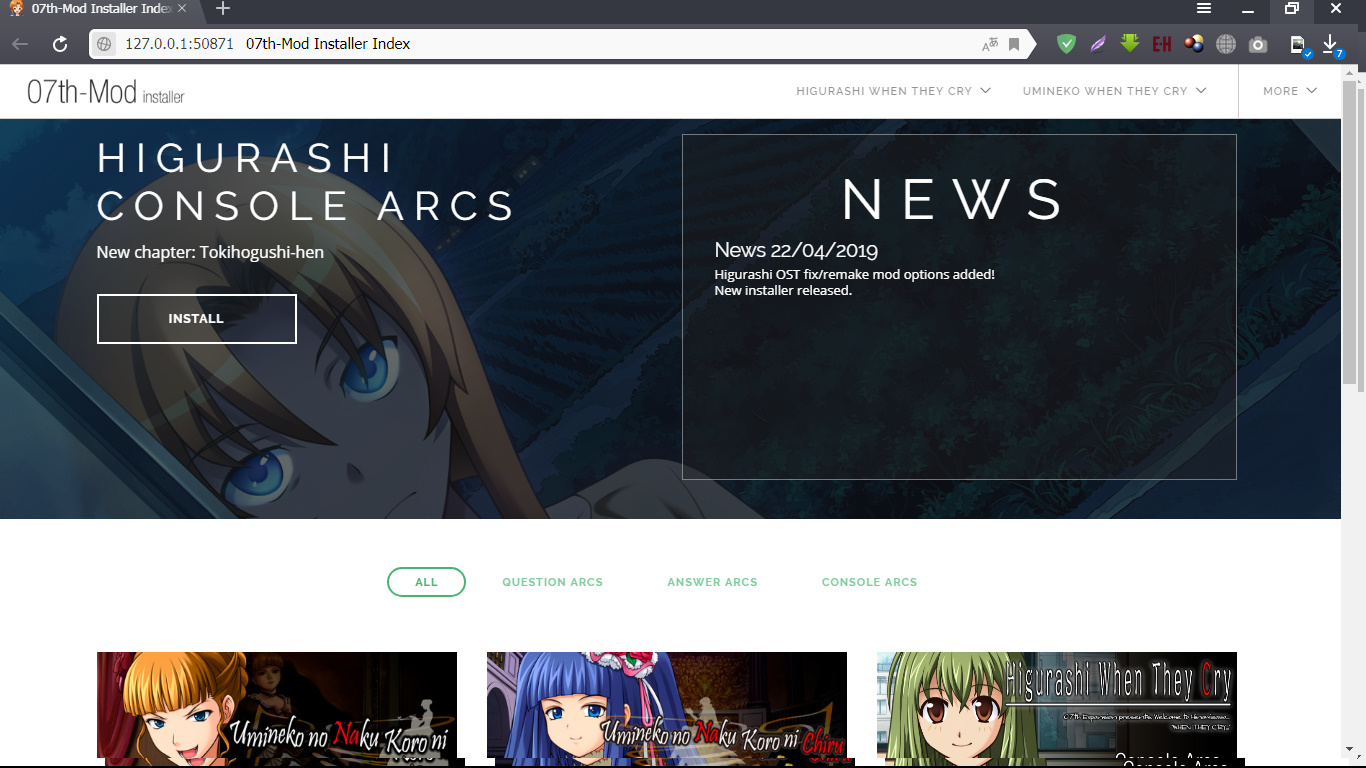1366x768 pixels.
Task: Click the gray globe extension icon
Action: click(1226, 44)
